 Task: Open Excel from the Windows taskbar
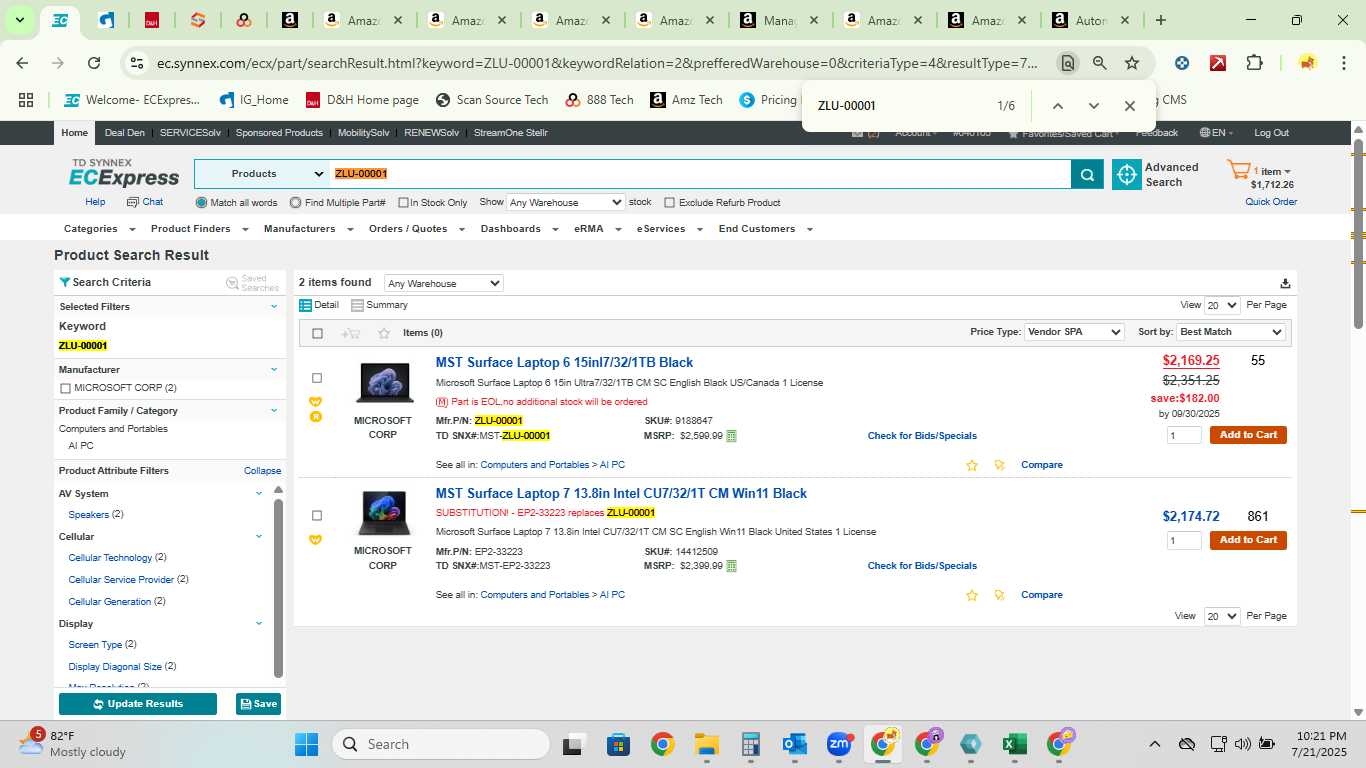click(x=1015, y=744)
